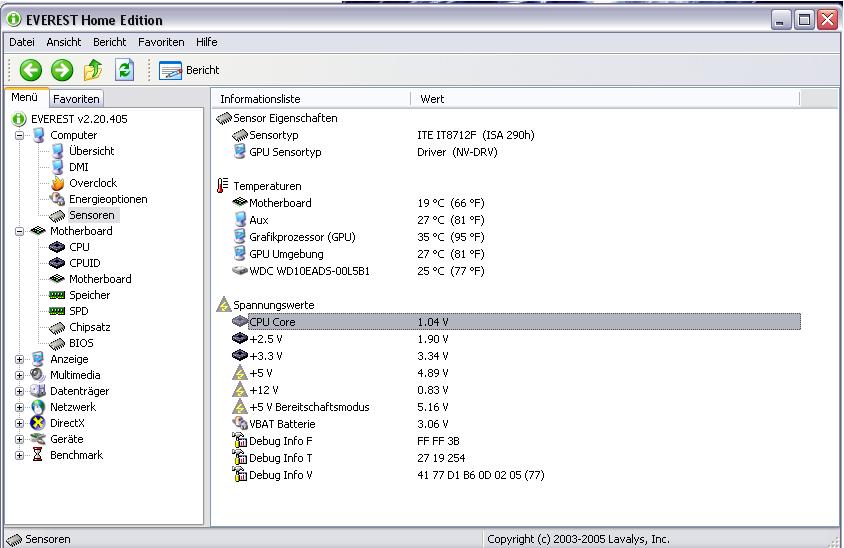Open the Datei menu

click(22, 42)
